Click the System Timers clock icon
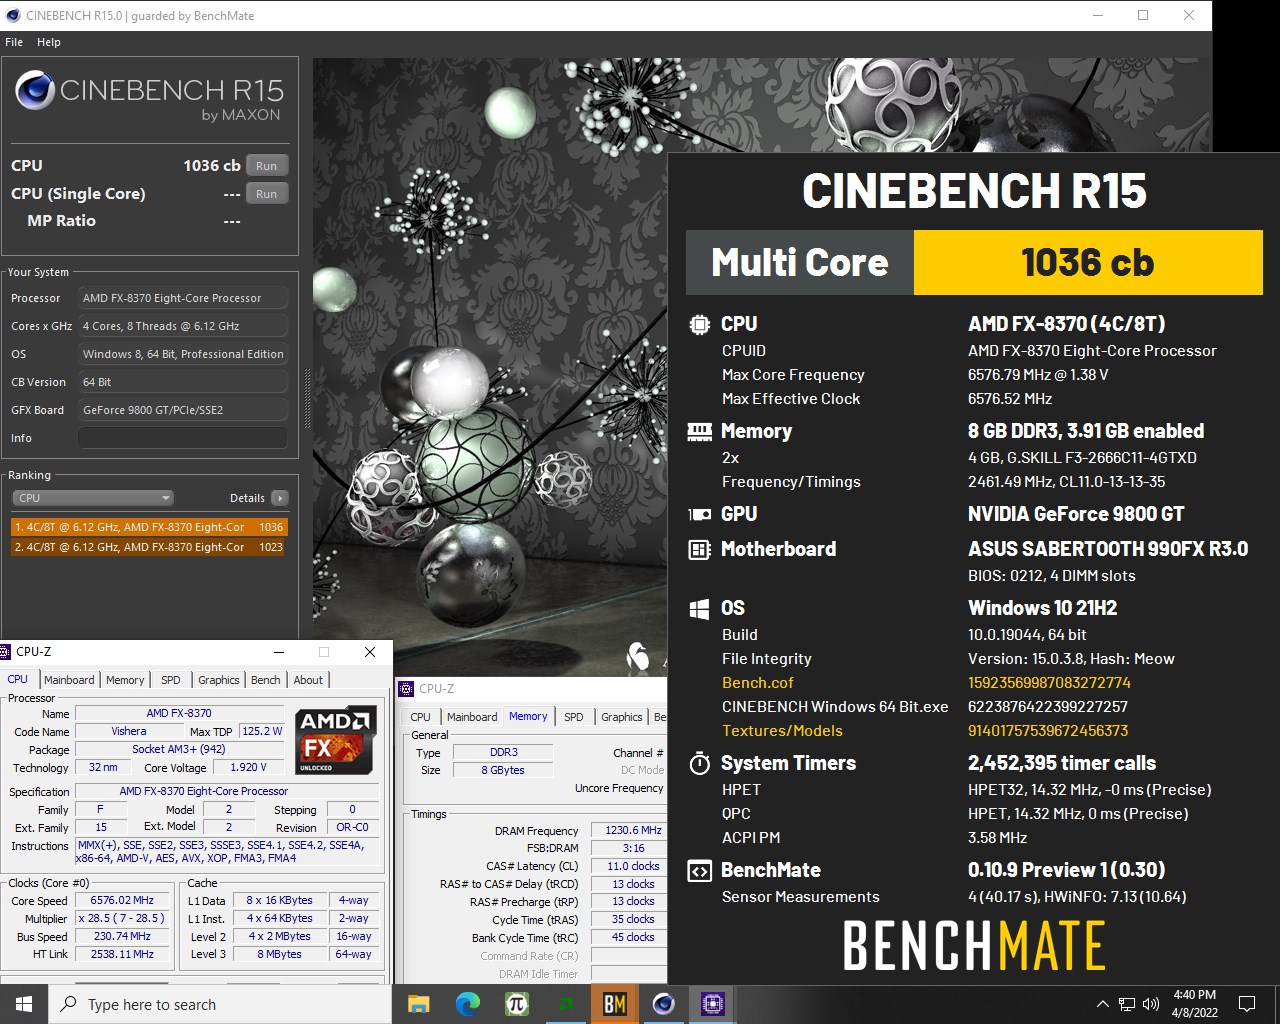This screenshot has width=1280, height=1024. [699, 764]
